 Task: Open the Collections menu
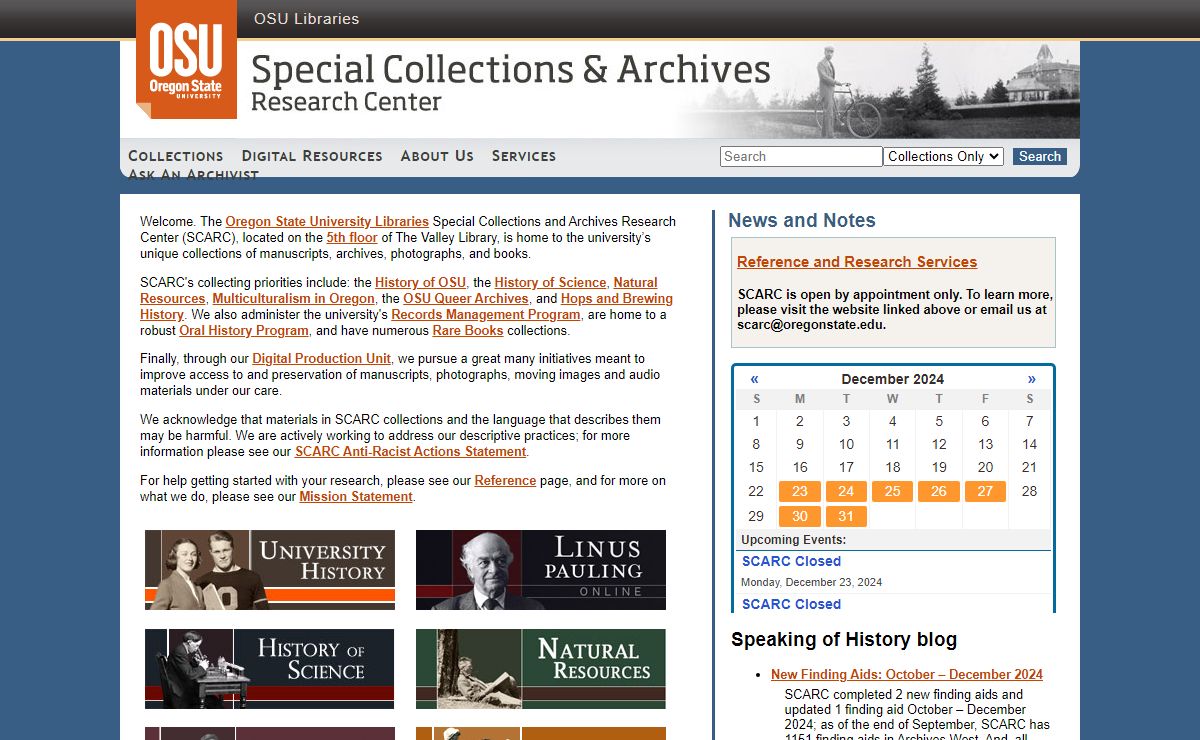click(x=176, y=156)
